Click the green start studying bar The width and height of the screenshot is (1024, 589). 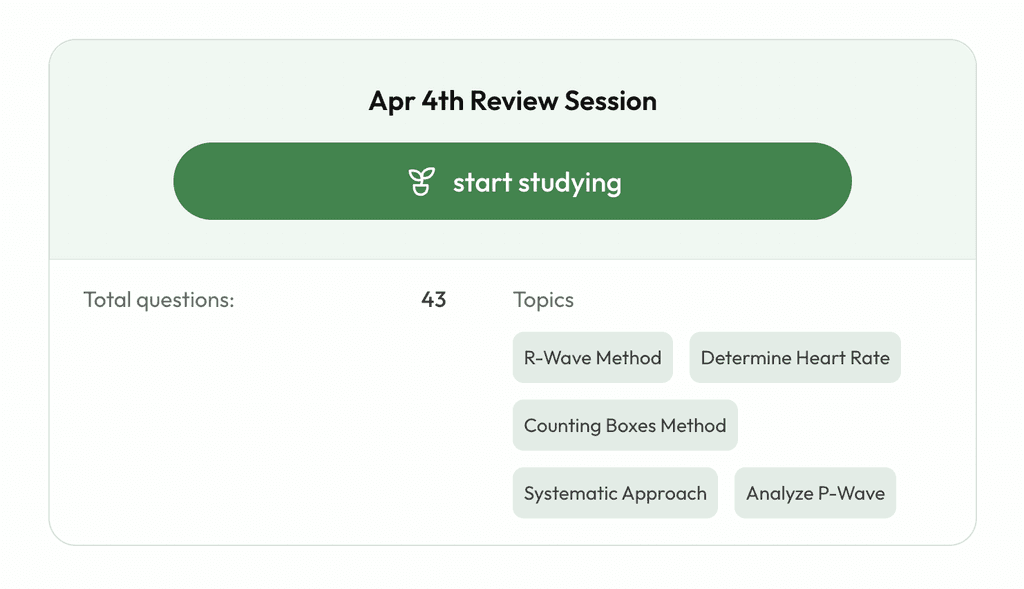512,181
